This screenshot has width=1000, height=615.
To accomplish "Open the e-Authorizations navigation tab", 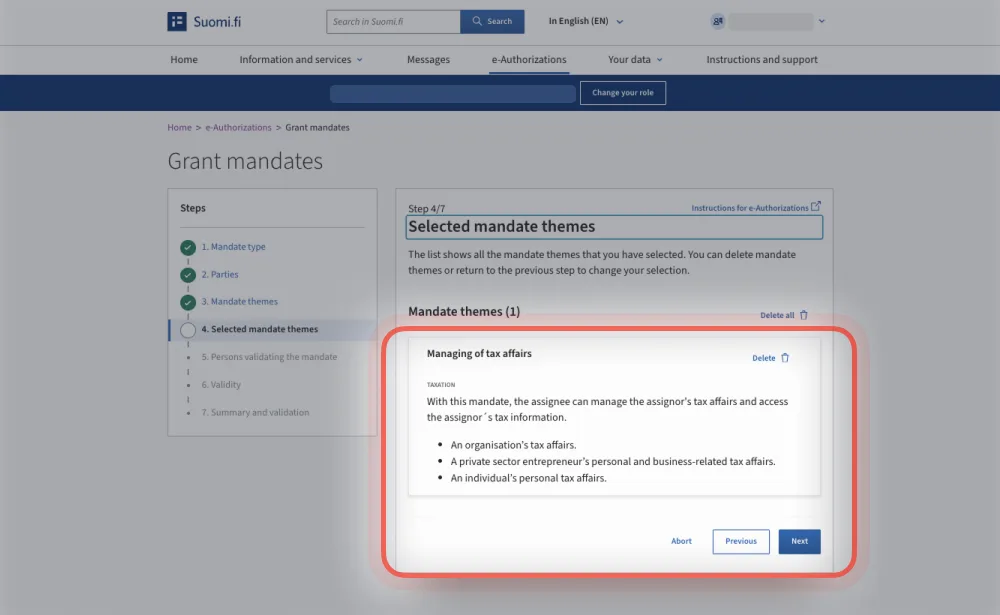I will (x=529, y=59).
